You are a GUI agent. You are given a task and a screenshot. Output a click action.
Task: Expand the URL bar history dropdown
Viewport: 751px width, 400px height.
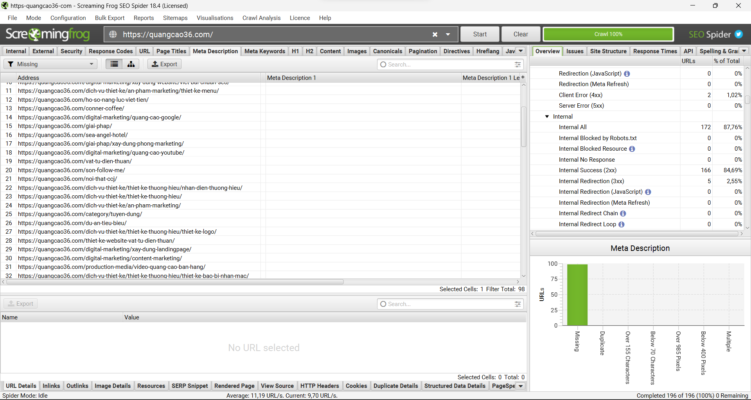[x=448, y=34]
